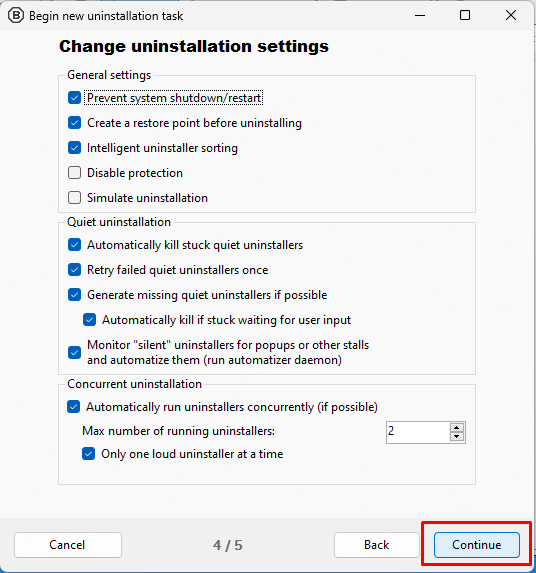Disable Automatically run uninstallers concurrently
The image size is (536, 573).
click(73, 407)
